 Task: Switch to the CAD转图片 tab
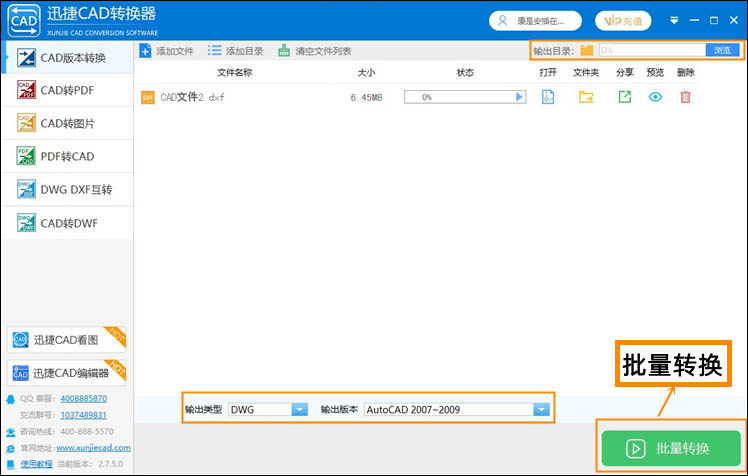click(68, 123)
